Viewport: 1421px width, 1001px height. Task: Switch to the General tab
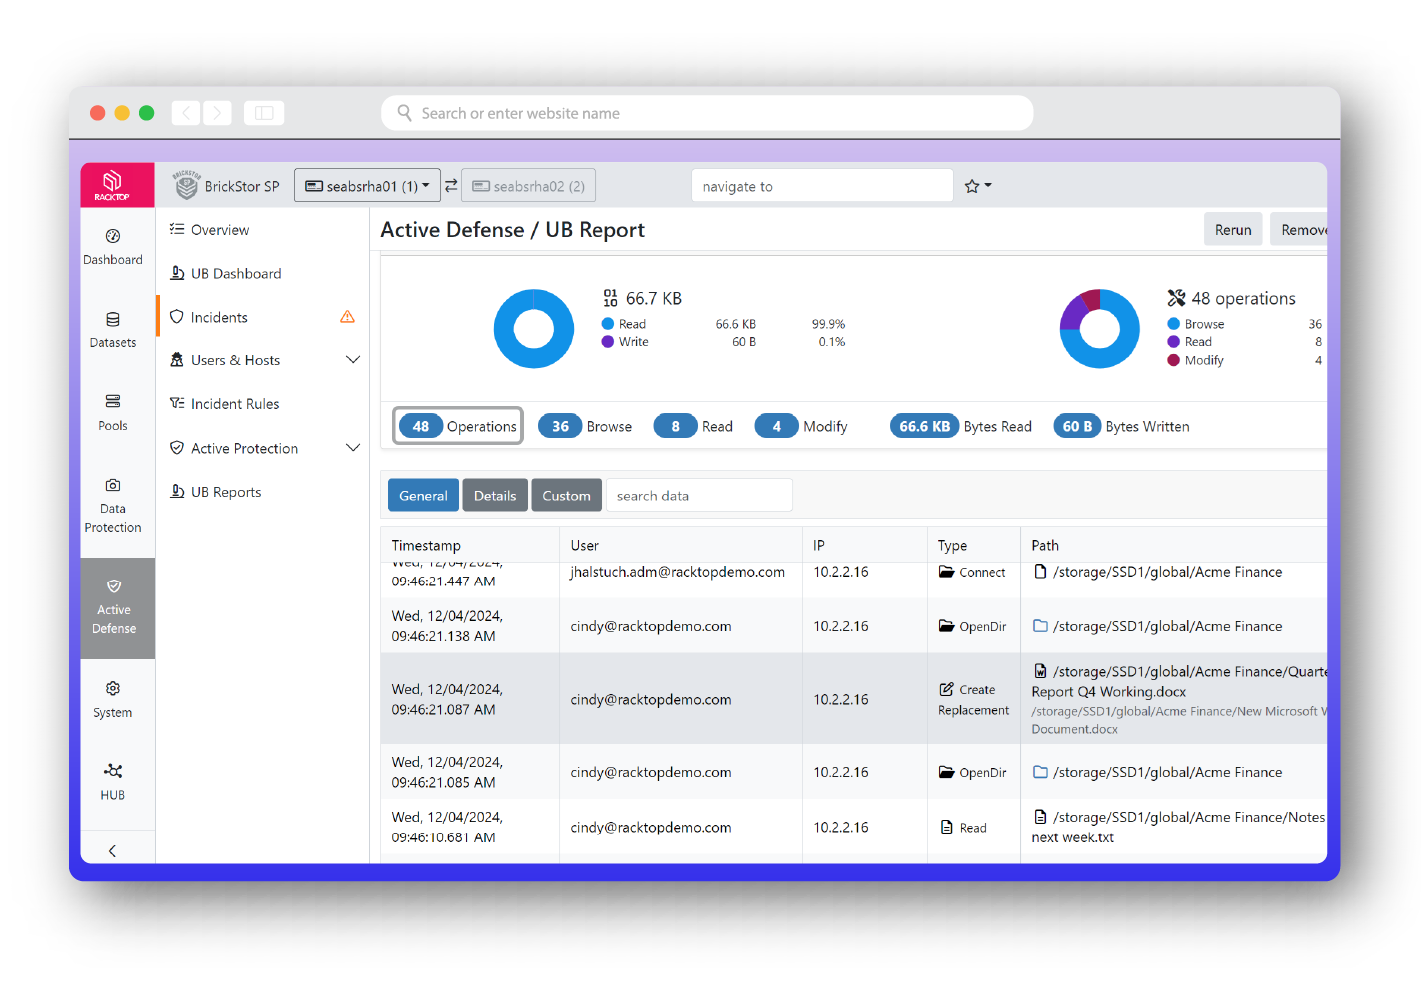coord(423,495)
